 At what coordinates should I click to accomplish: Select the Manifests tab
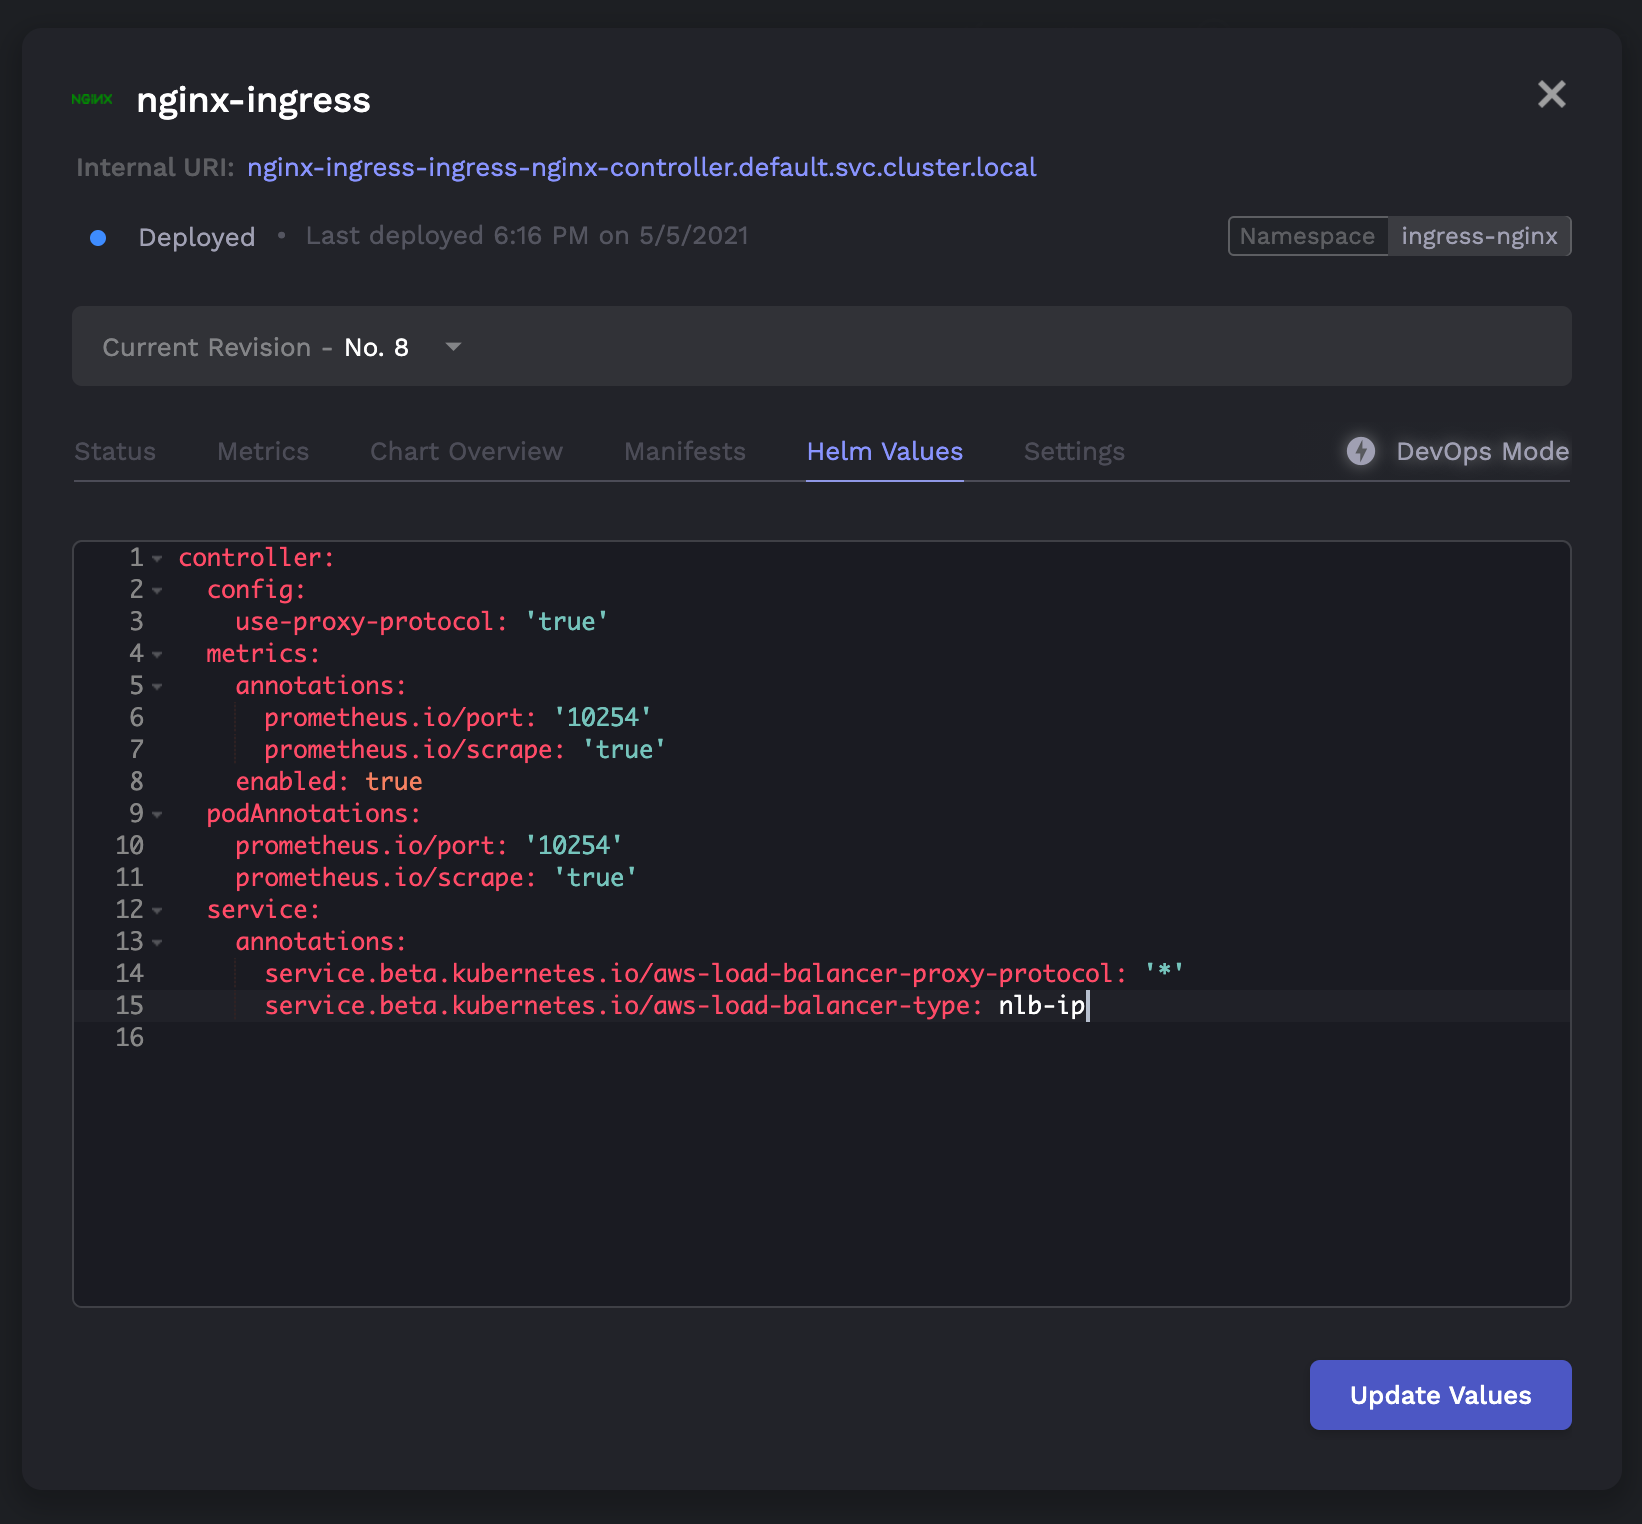coord(685,451)
